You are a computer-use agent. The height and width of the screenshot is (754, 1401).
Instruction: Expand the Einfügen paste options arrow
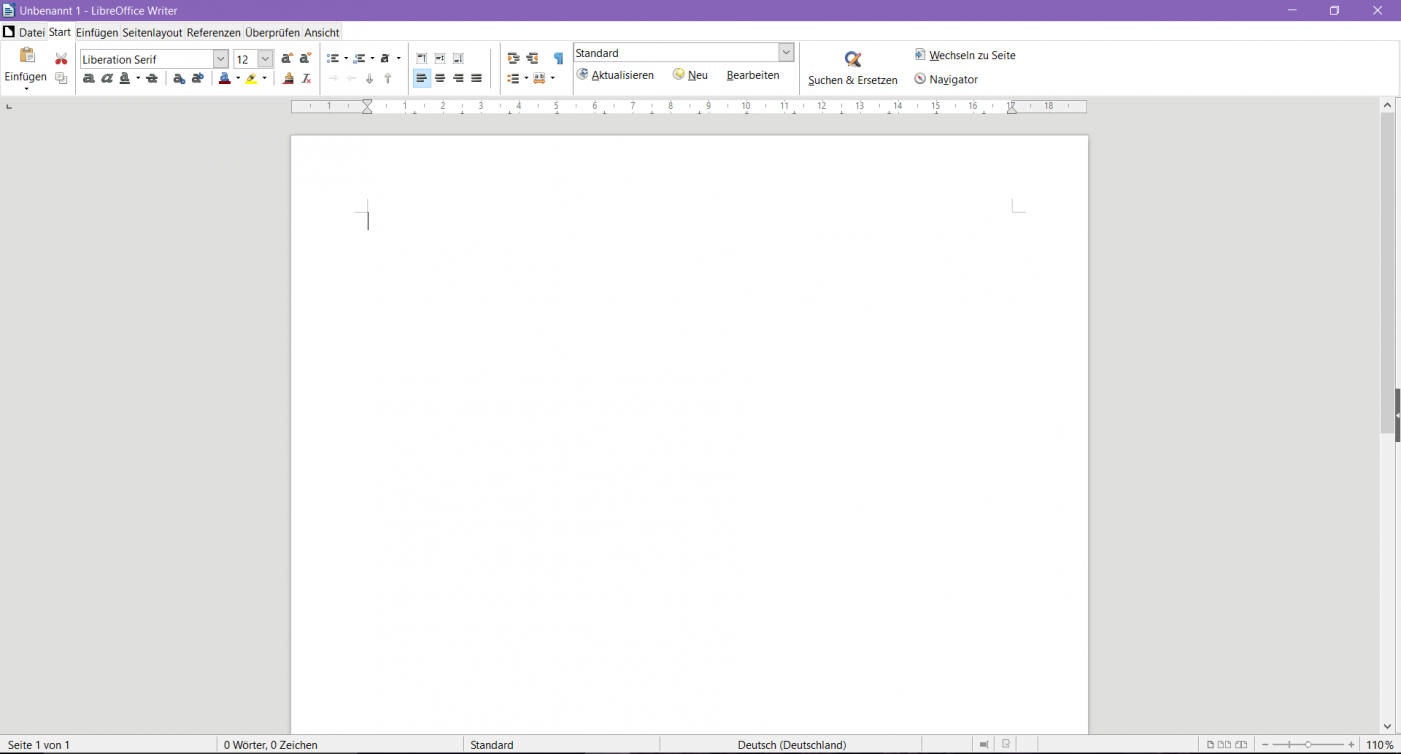click(x=26, y=89)
